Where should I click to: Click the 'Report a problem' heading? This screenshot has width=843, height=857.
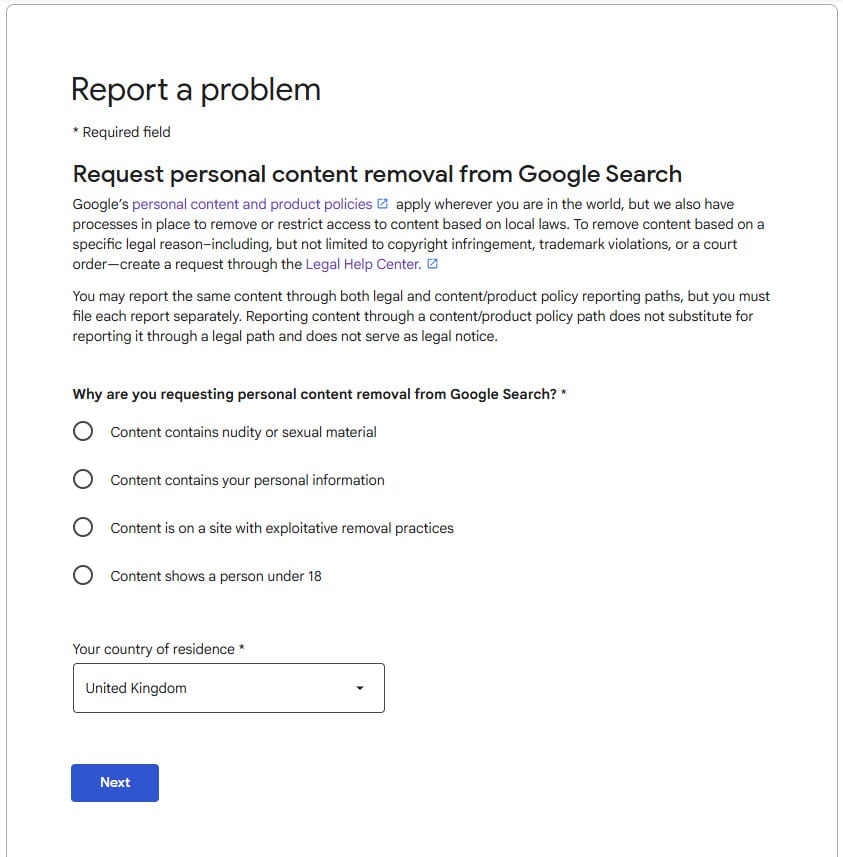(x=196, y=90)
